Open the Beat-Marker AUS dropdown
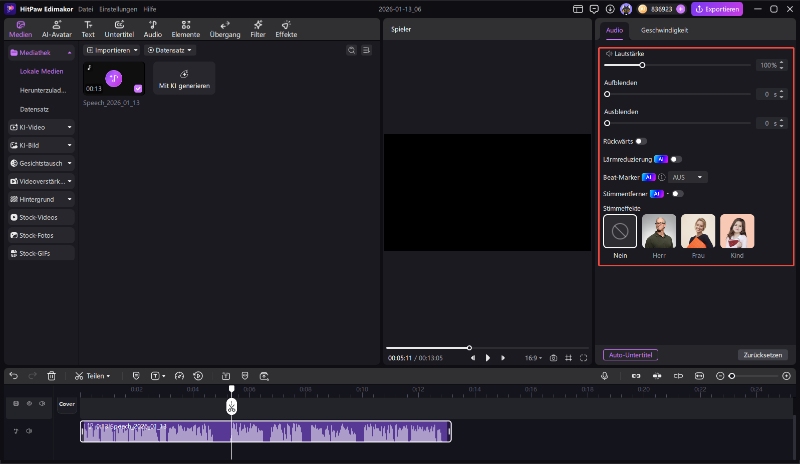This screenshot has width=800, height=464. coord(689,177)
